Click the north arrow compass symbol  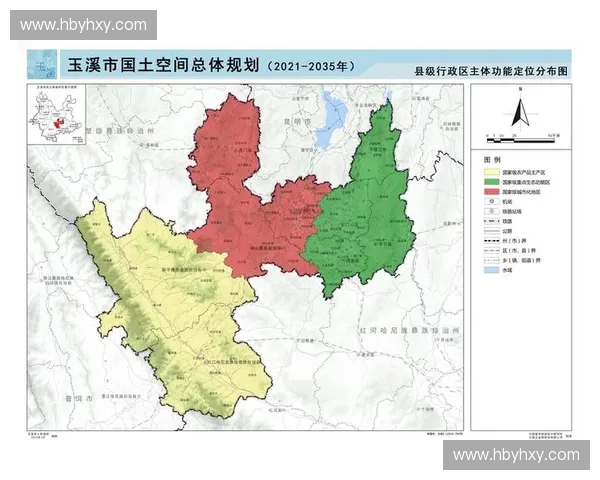click(518, 110)
